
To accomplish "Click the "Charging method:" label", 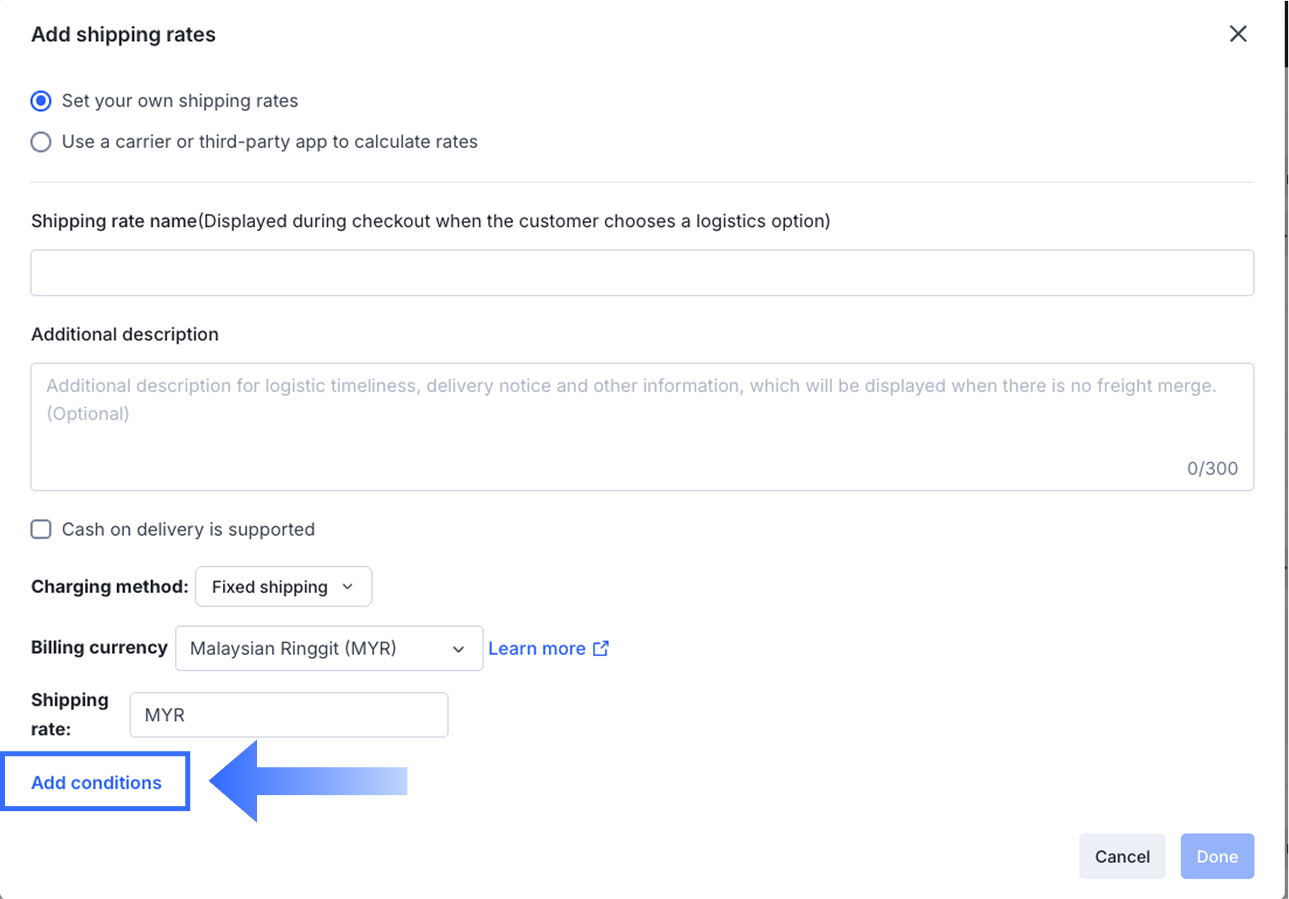I will pos(110,587).
